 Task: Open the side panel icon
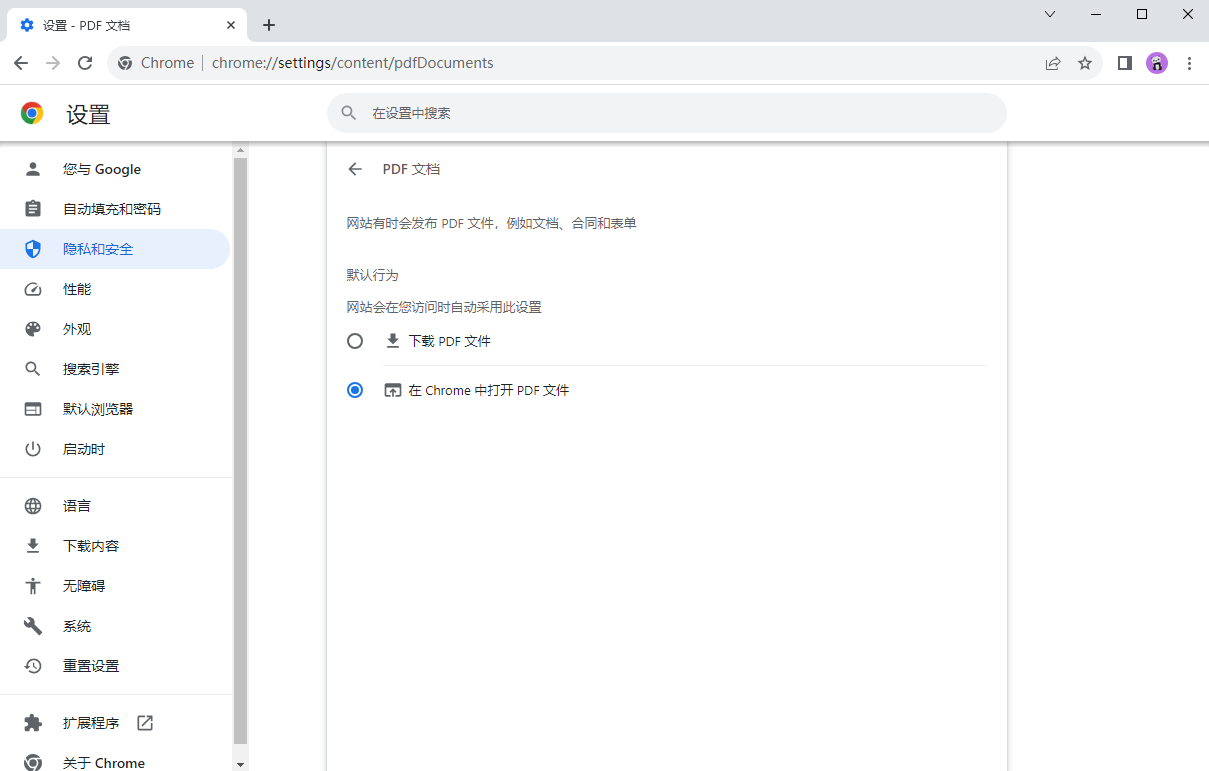[1125, 63]
